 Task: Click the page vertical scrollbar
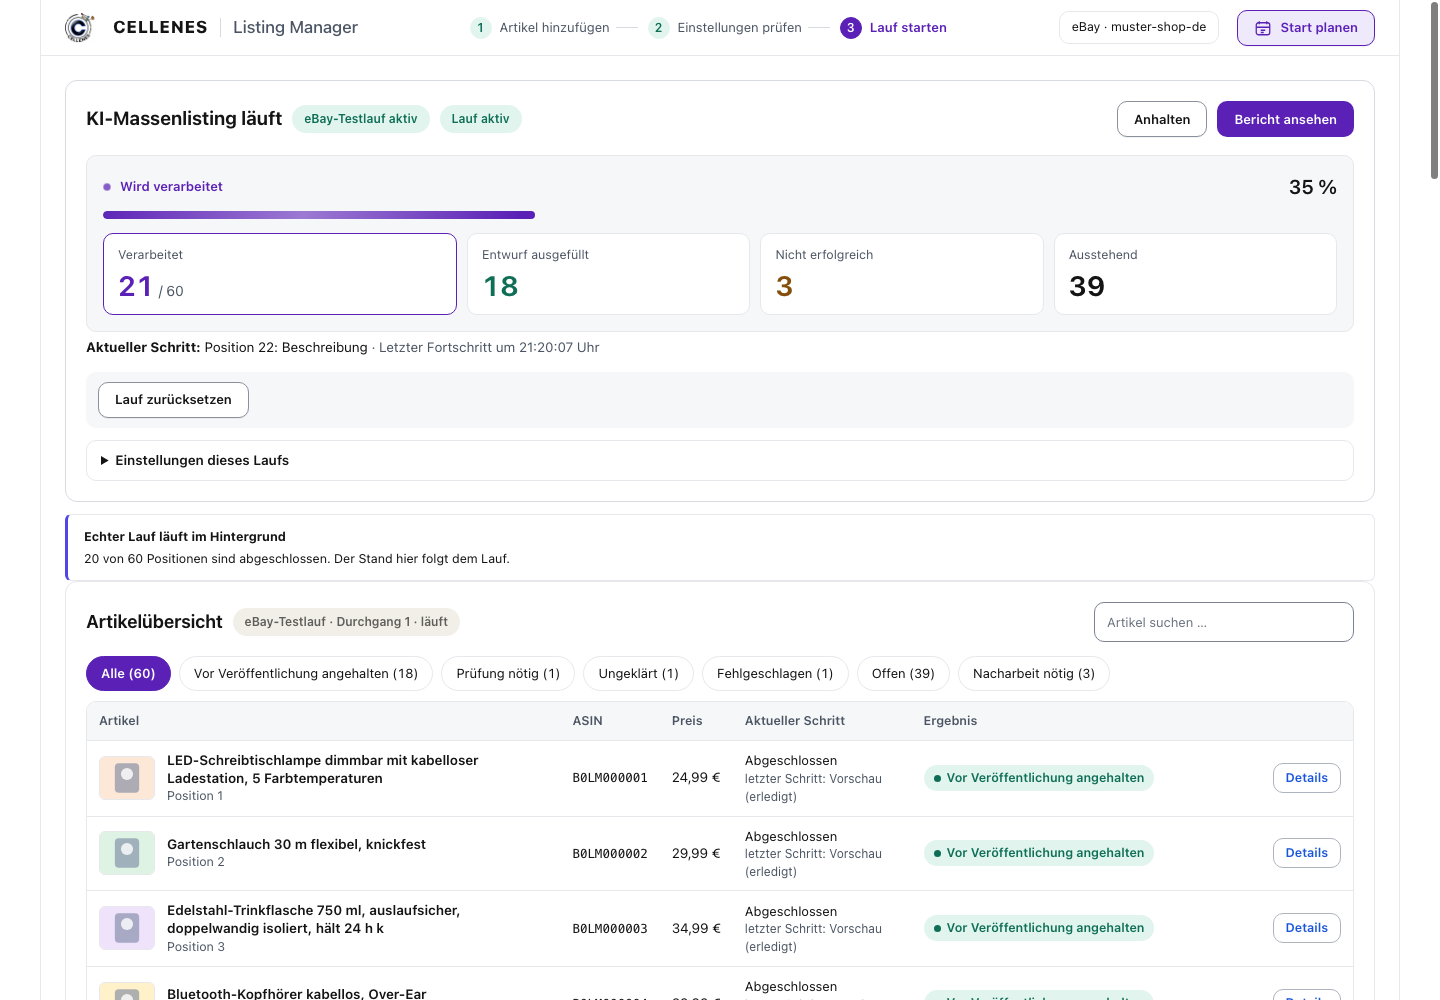1434,90
